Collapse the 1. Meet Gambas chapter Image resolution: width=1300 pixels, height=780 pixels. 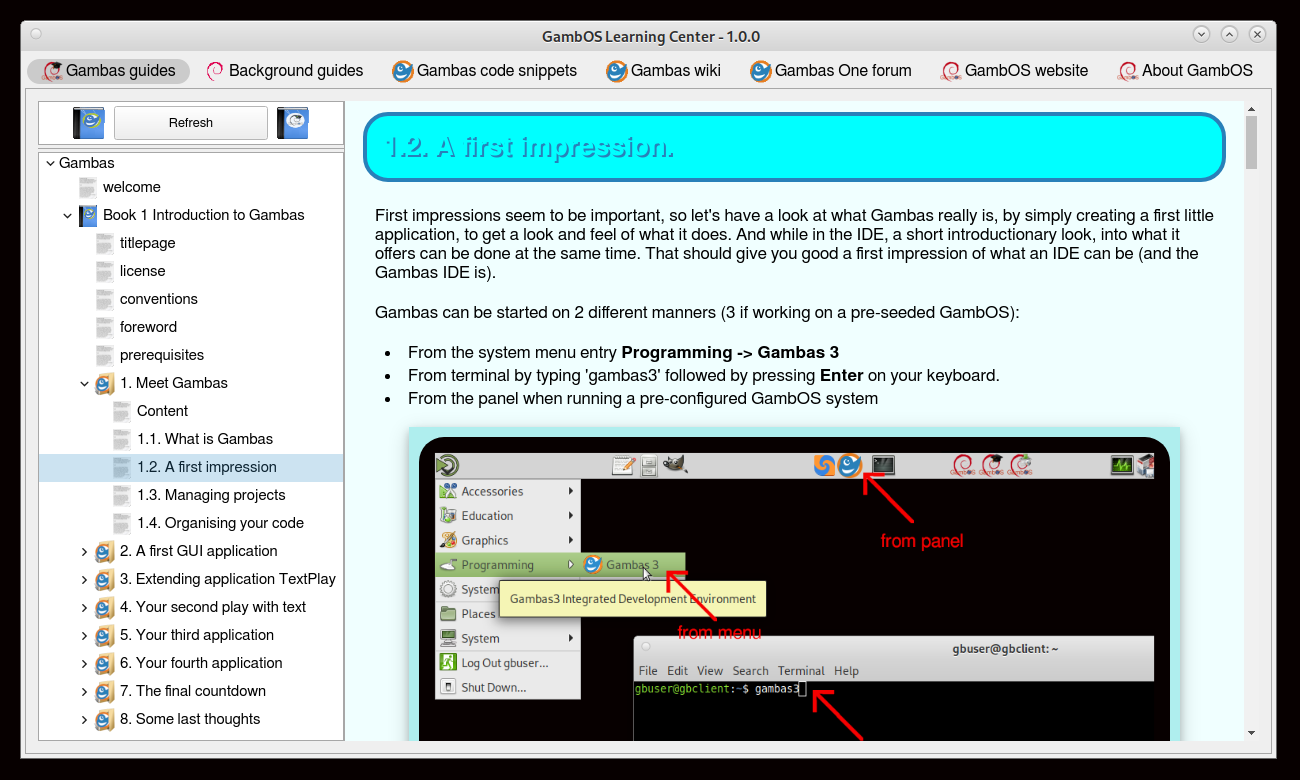click(84, 383)
